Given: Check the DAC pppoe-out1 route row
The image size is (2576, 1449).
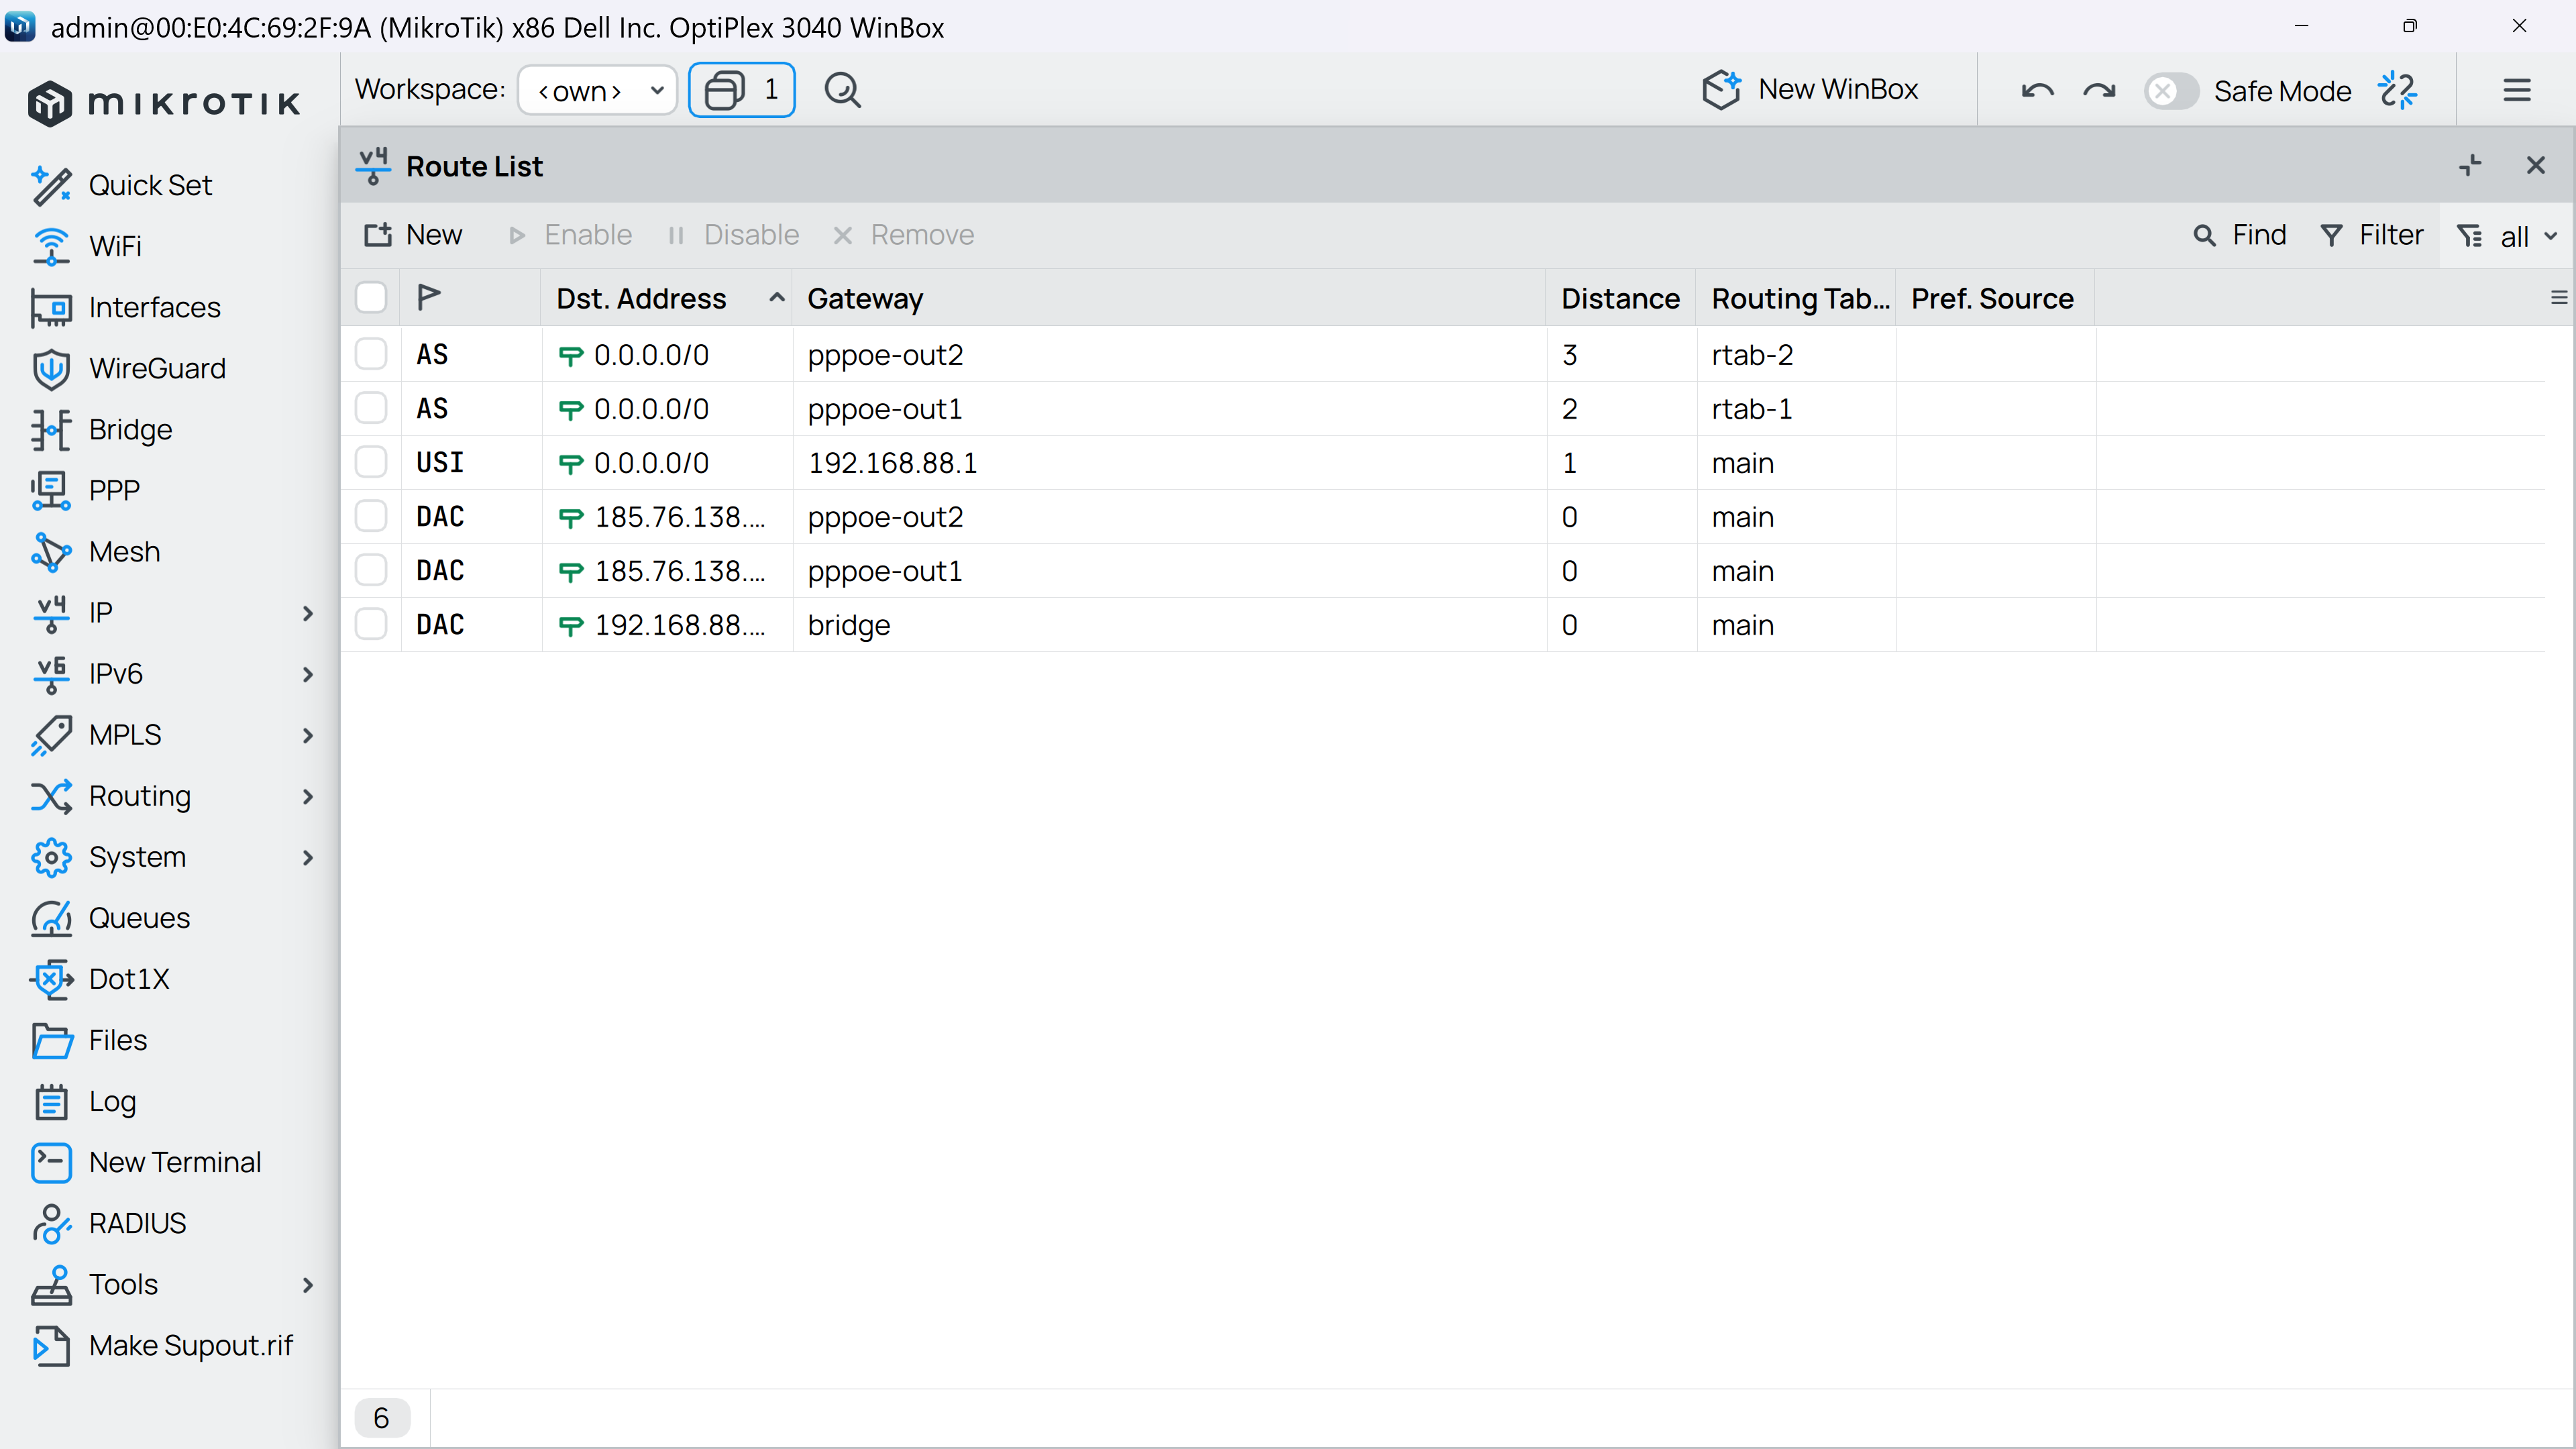Looking at the screenshot, I should [371, 570].
